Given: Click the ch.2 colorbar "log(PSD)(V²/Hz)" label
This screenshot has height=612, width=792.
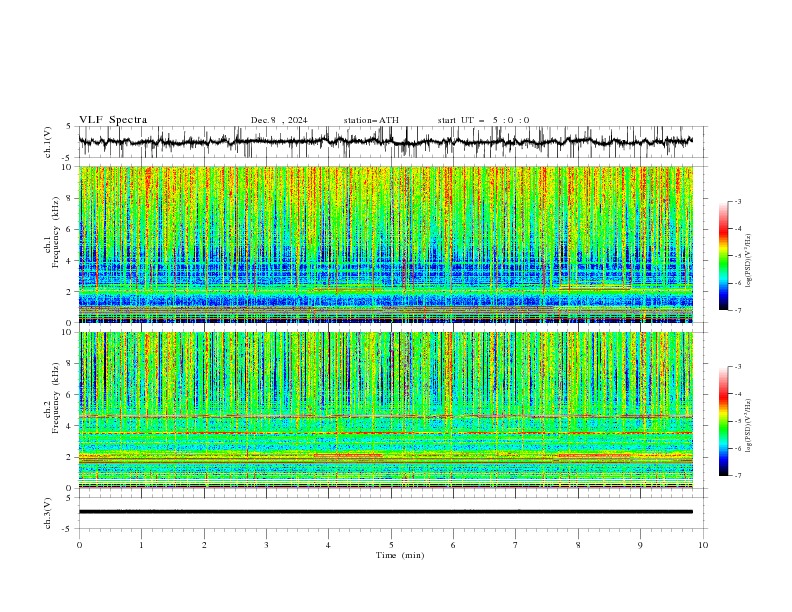Looking at the screenshot, I should (x=749, y=426).
